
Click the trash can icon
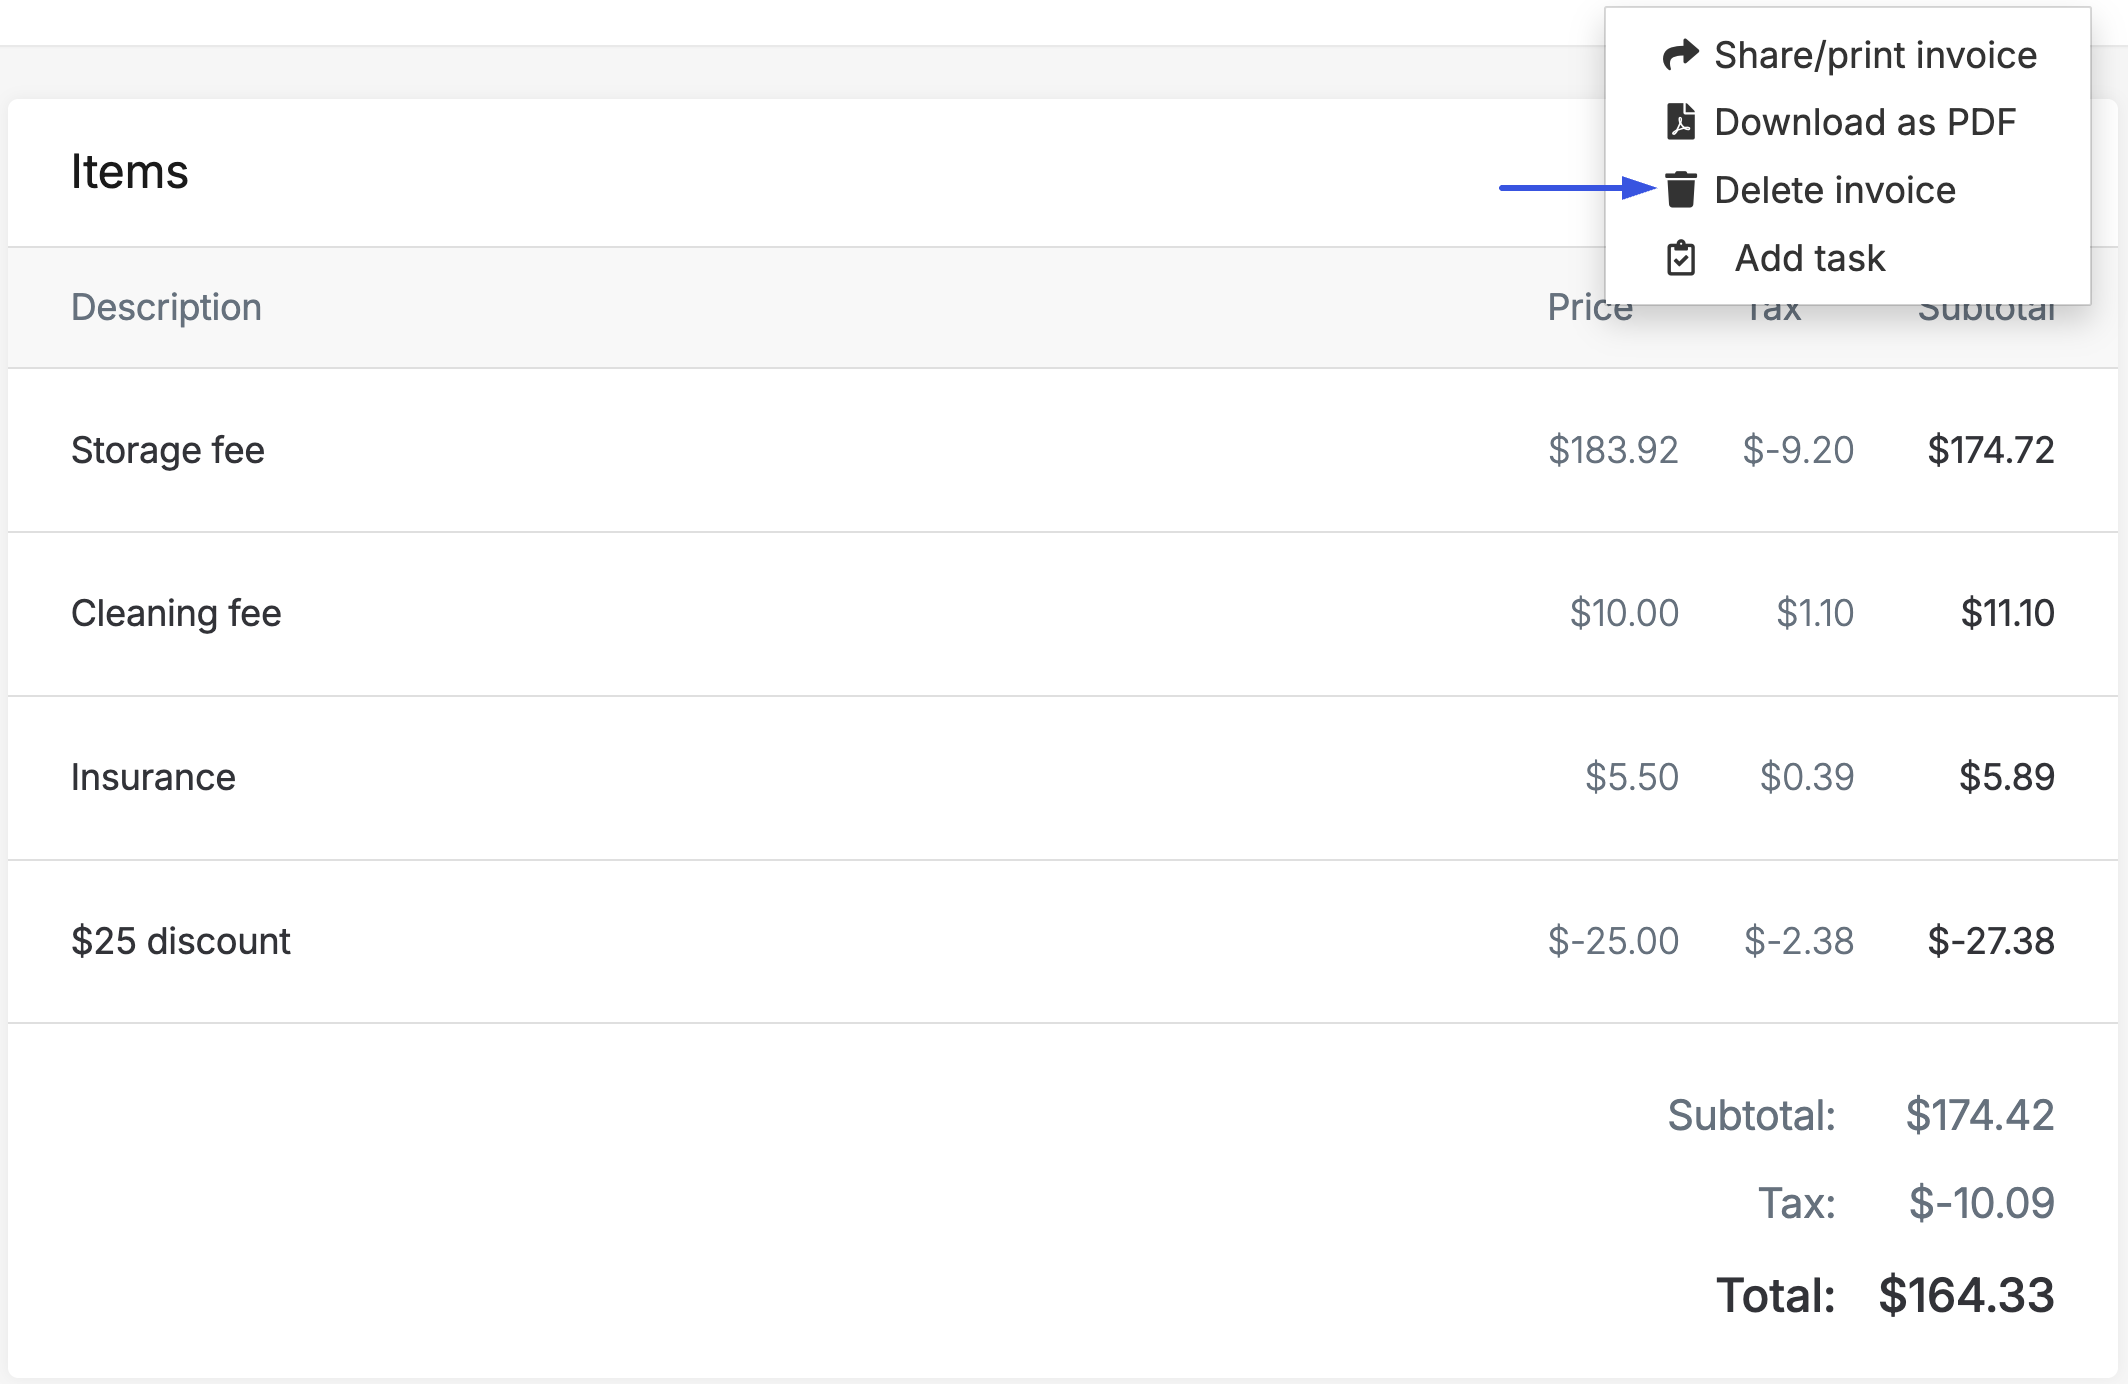coord(1681,190)
